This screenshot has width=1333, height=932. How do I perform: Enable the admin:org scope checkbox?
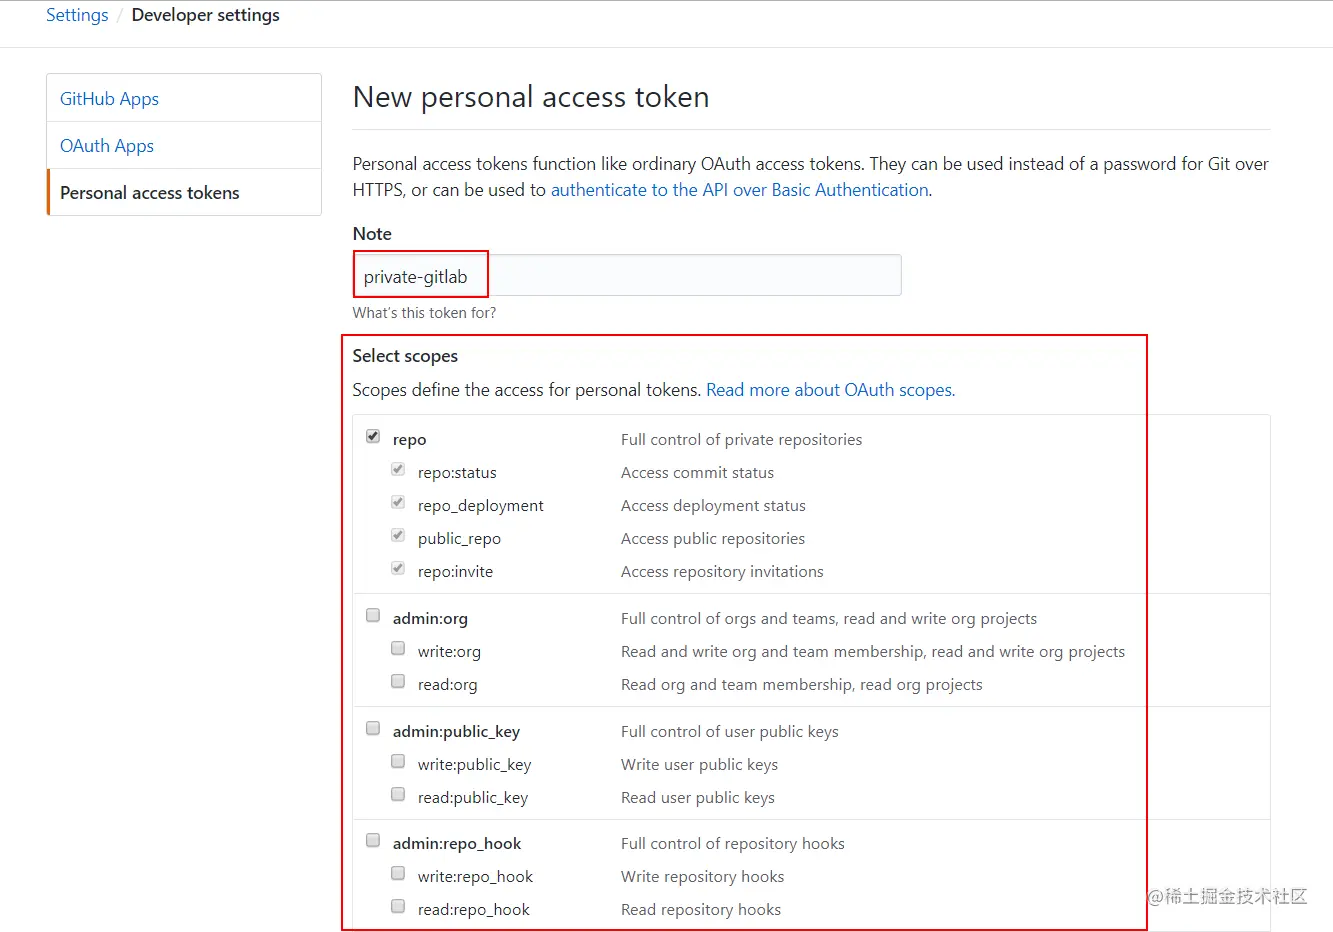pos(373,615)
